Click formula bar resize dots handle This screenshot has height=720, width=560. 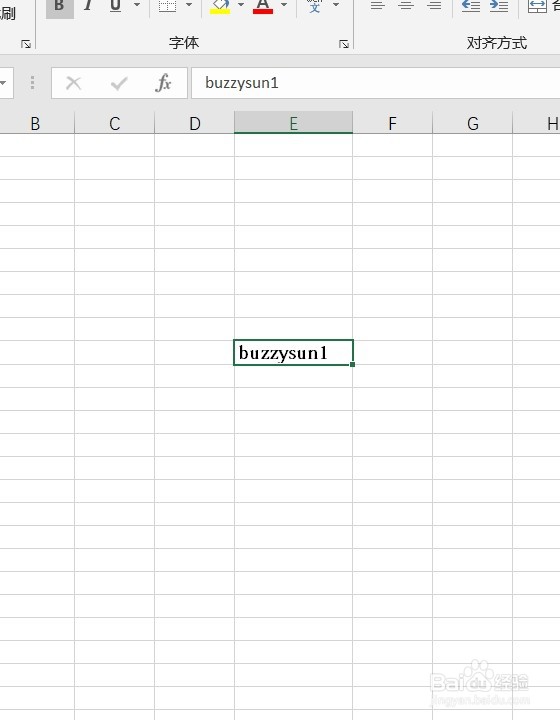point(32,83)
